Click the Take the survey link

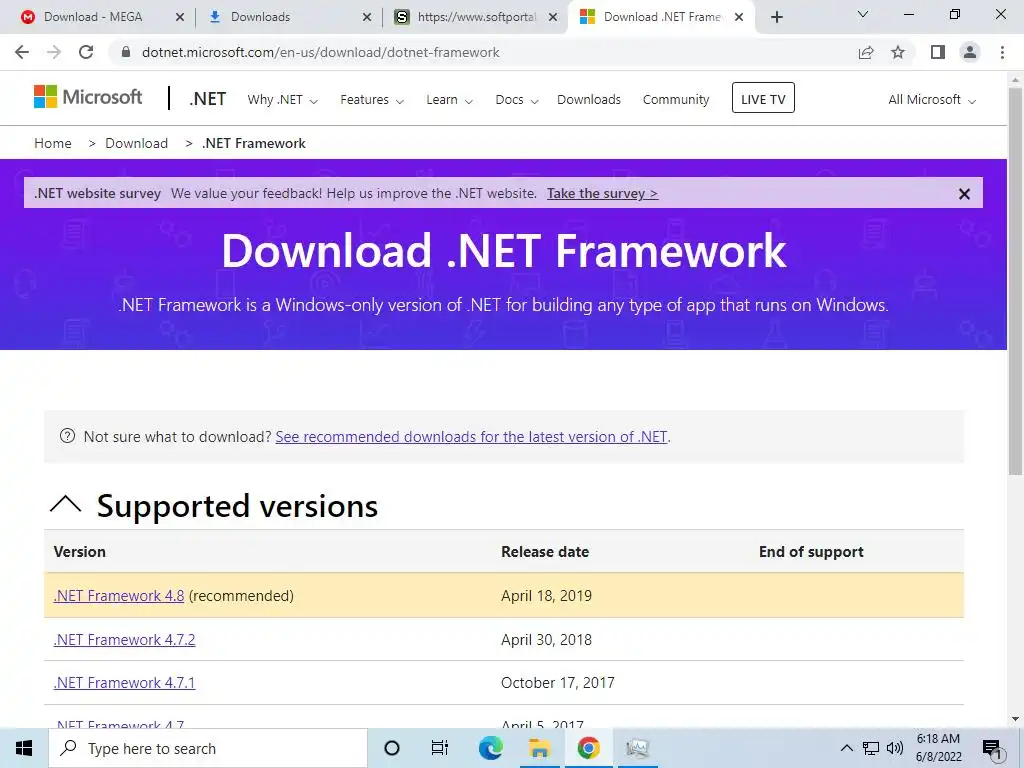point(602,194)
